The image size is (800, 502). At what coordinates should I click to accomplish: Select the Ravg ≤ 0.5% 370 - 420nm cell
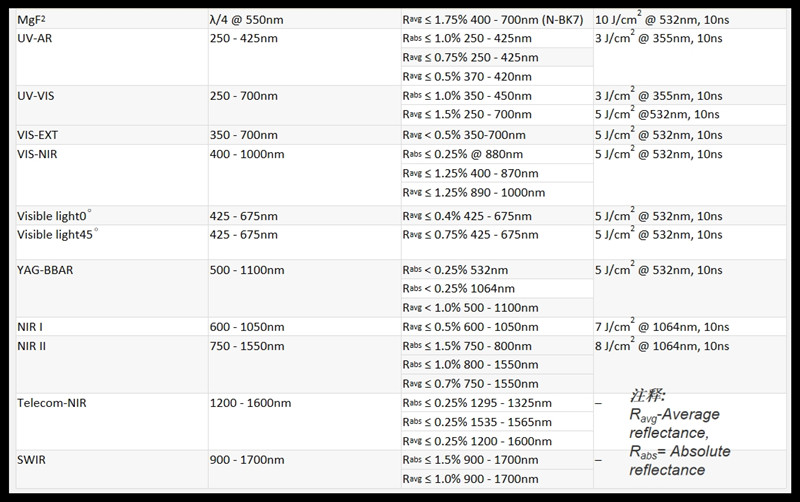click(x=469, y=75)
